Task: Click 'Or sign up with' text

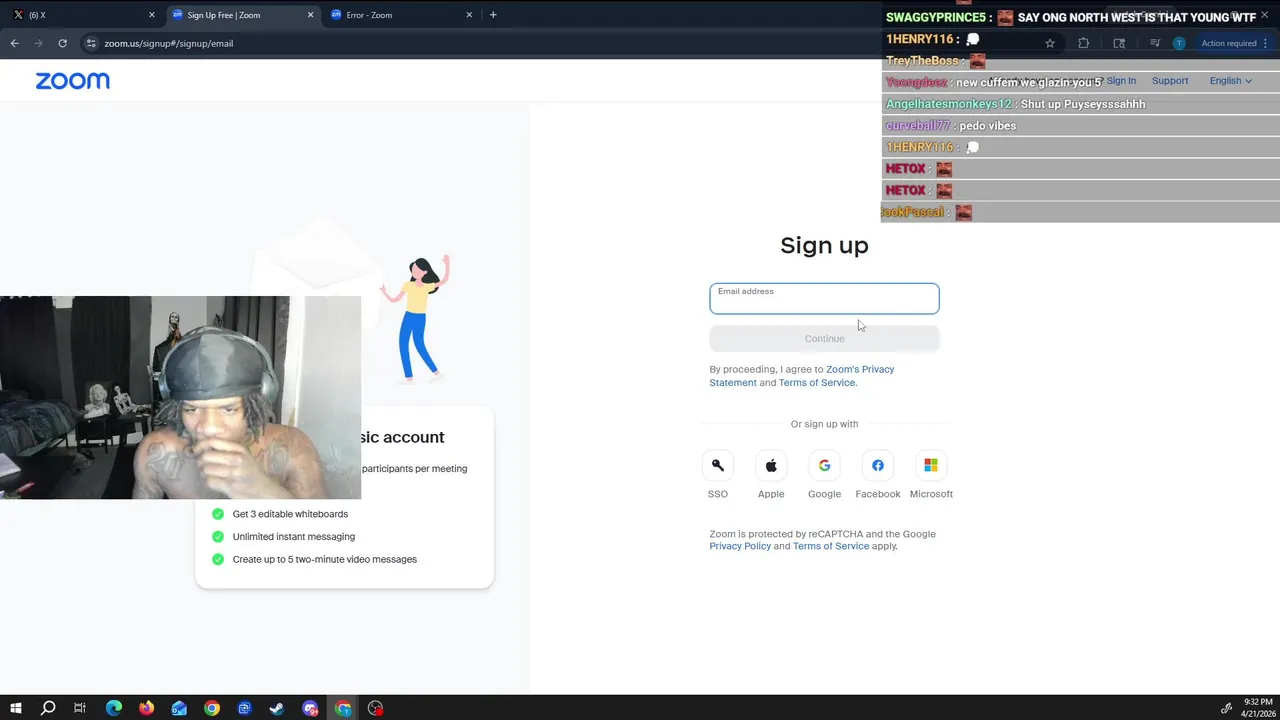Action: [x=824, y=424]
